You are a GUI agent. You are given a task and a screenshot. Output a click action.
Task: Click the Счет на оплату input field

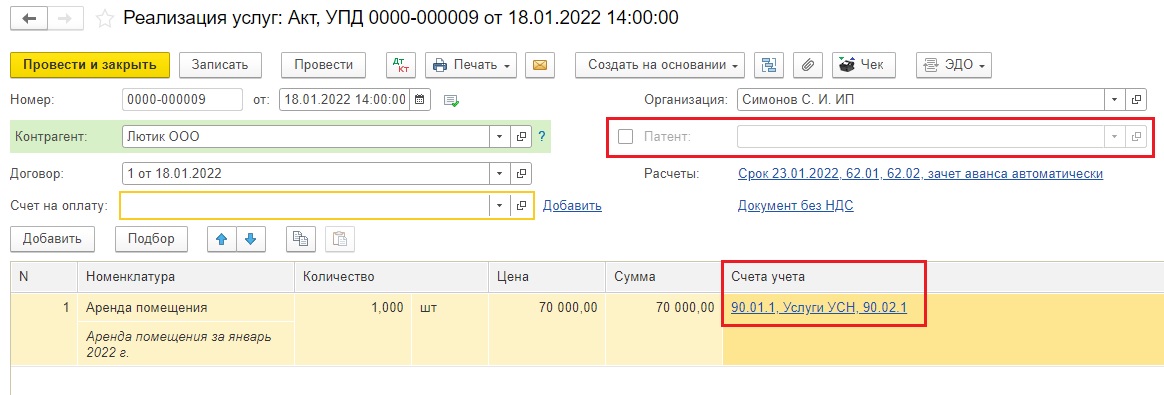point(305,206)
